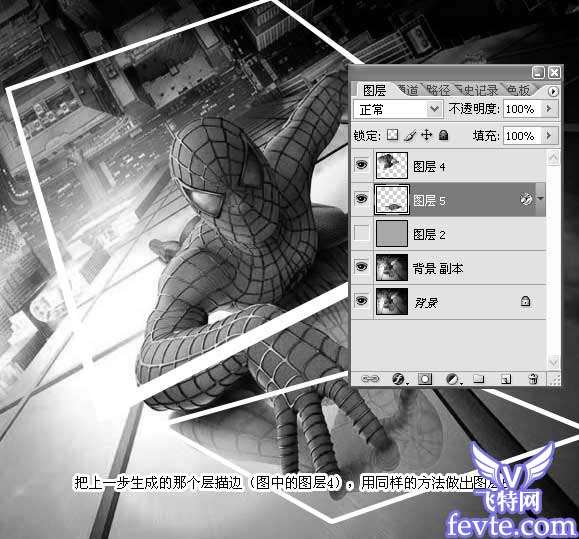
Task: Click the 不透明度 label
Action: (x=474, y=109)
